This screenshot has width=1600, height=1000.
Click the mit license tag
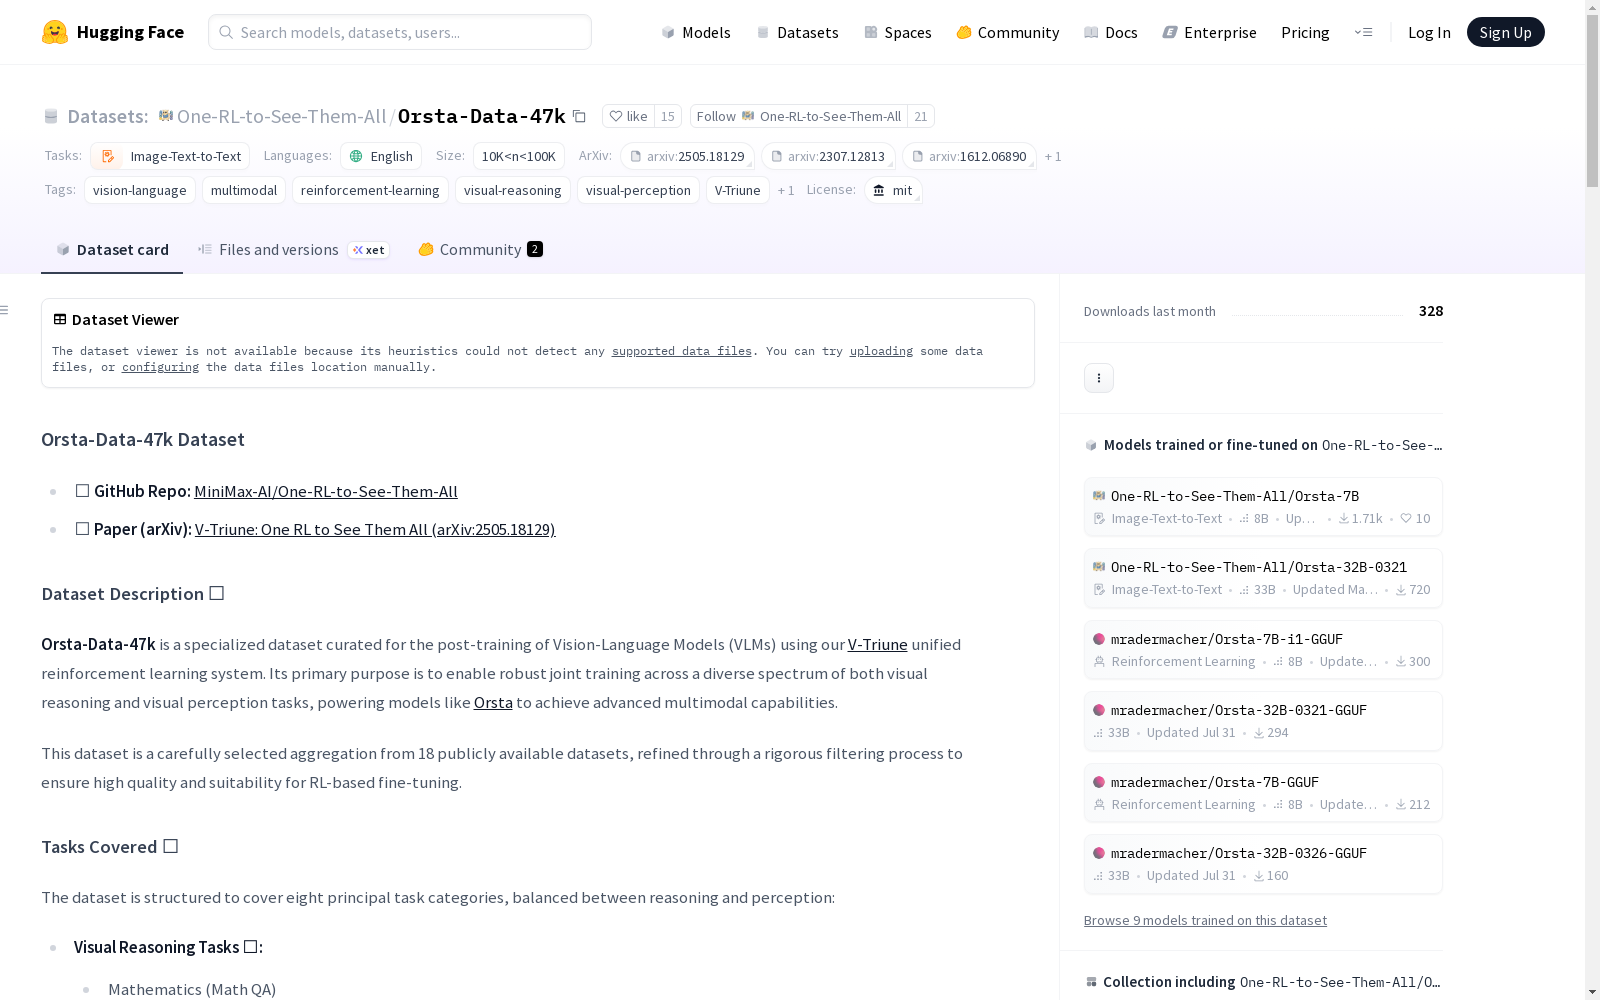(893, 190)
